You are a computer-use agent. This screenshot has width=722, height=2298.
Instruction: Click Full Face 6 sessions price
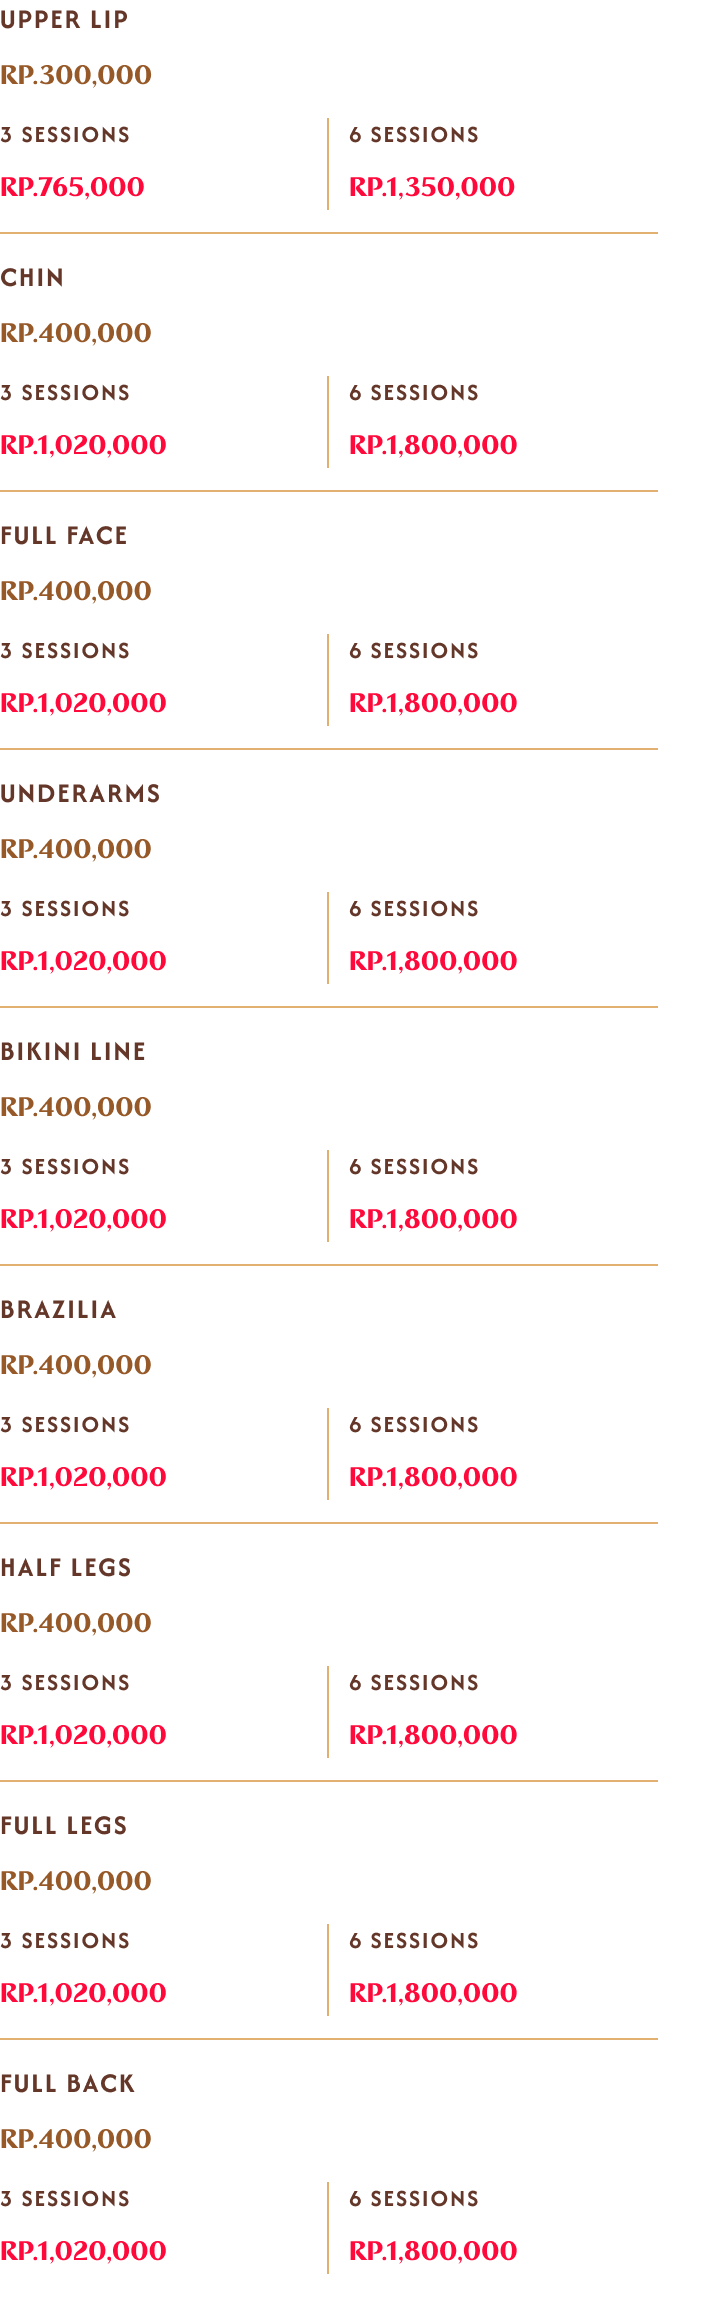point(433,703)
